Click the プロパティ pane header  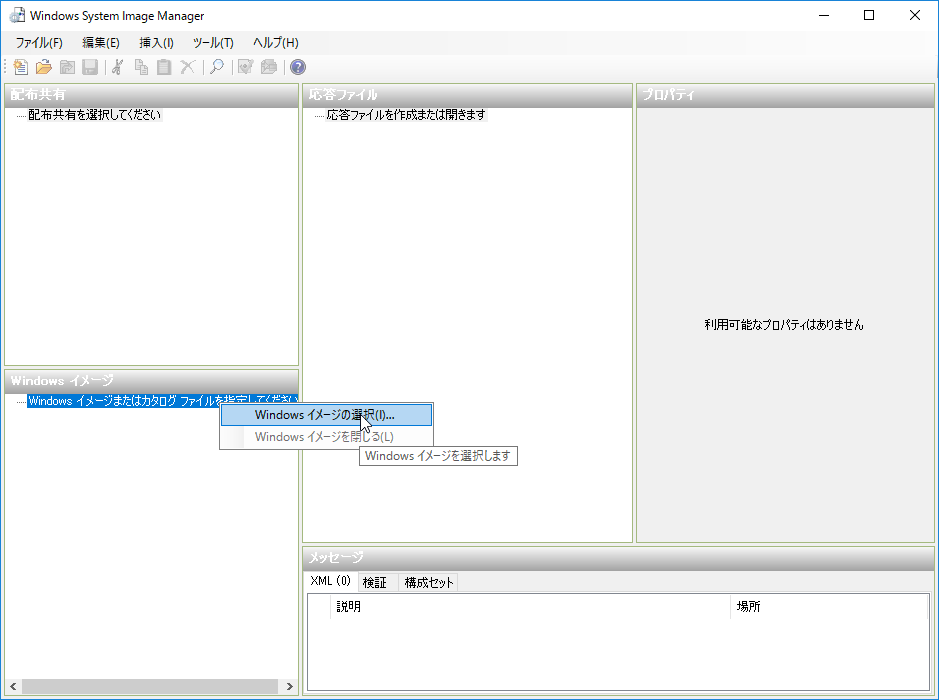point(785,95)
